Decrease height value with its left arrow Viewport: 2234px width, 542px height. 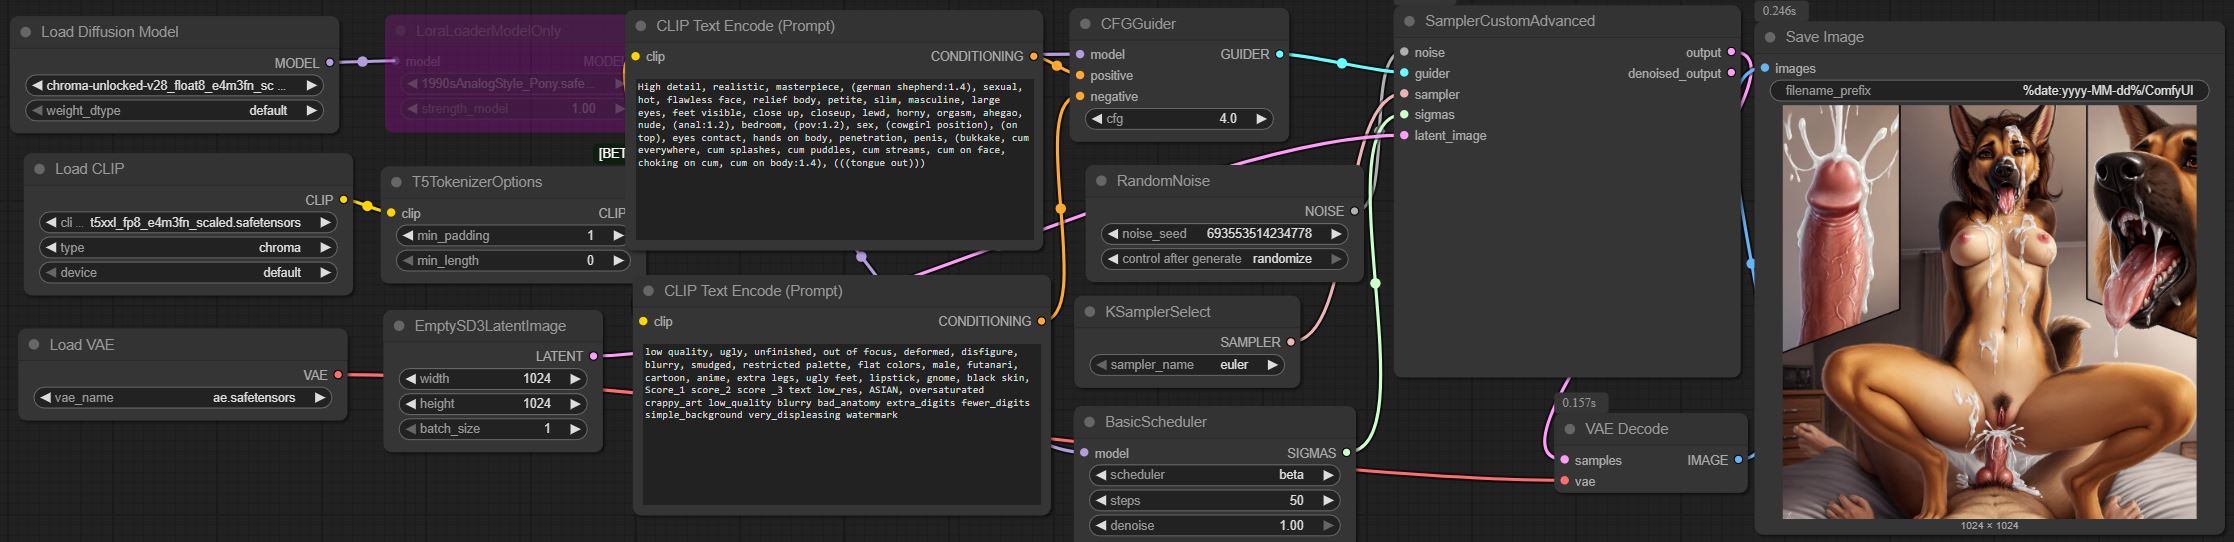(410, 404)
